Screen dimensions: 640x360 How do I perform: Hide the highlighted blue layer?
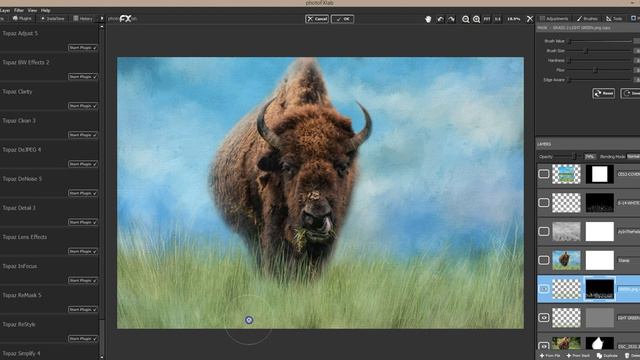[544, 289]
